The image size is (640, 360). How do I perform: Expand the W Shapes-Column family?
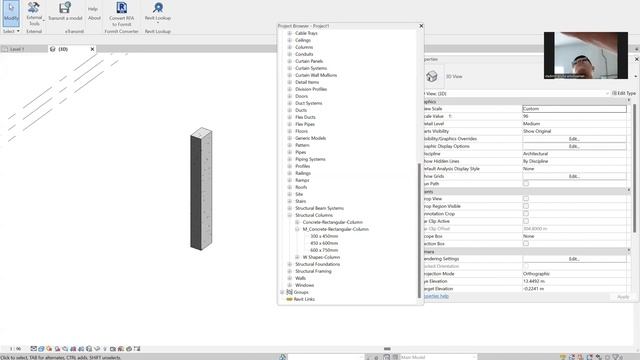[297, 257]
